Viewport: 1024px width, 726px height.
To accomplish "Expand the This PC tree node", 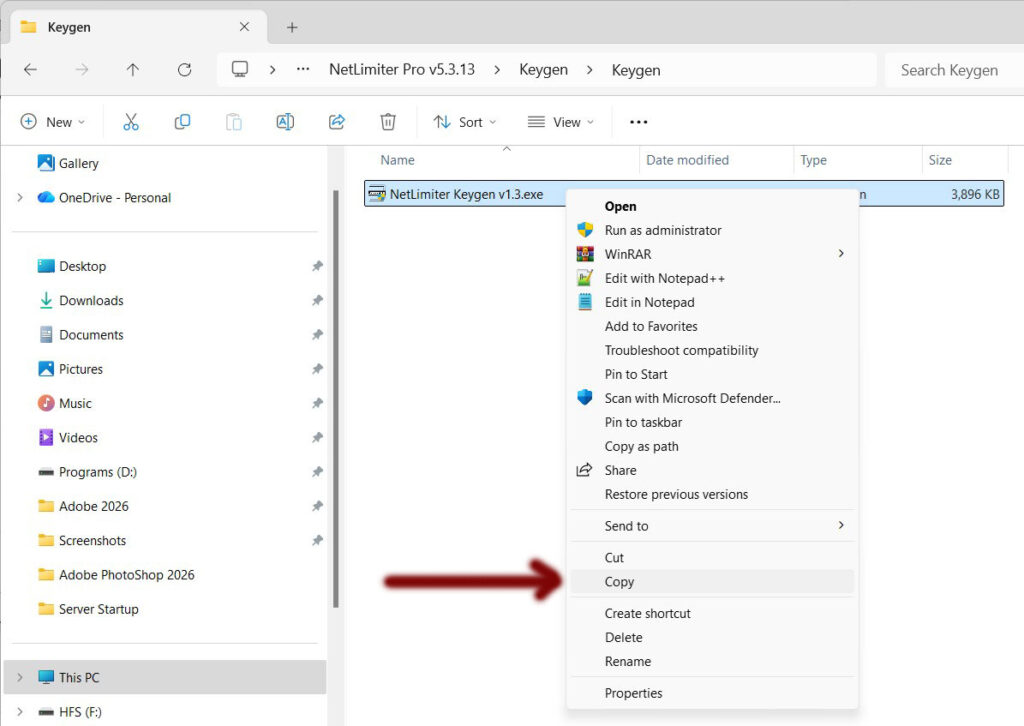I will pos(20,677).
